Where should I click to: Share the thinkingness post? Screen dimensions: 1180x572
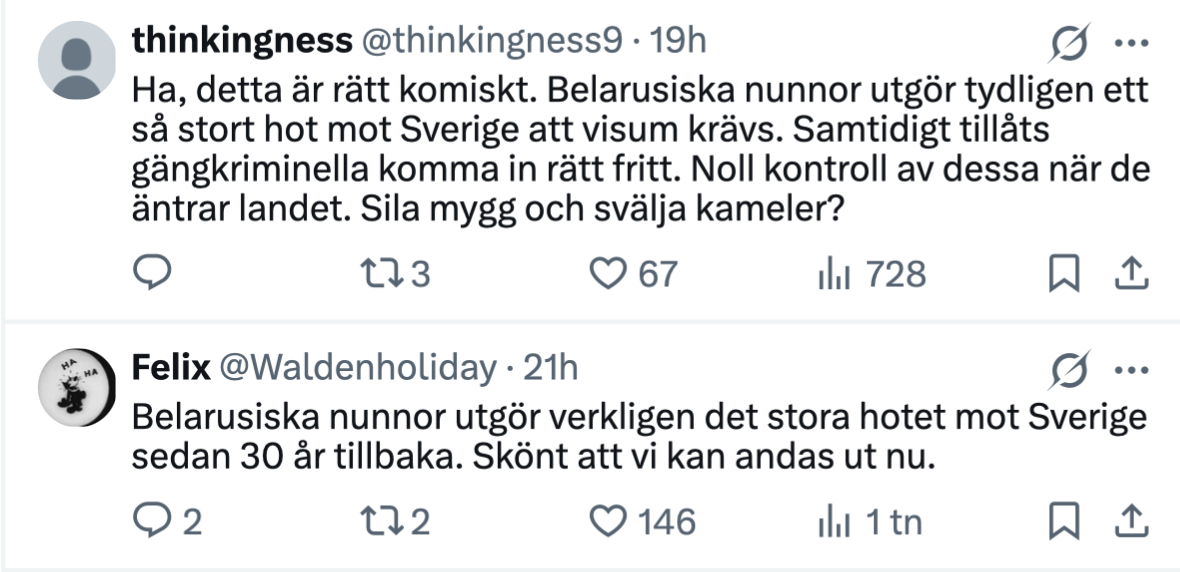(1130, 273)
